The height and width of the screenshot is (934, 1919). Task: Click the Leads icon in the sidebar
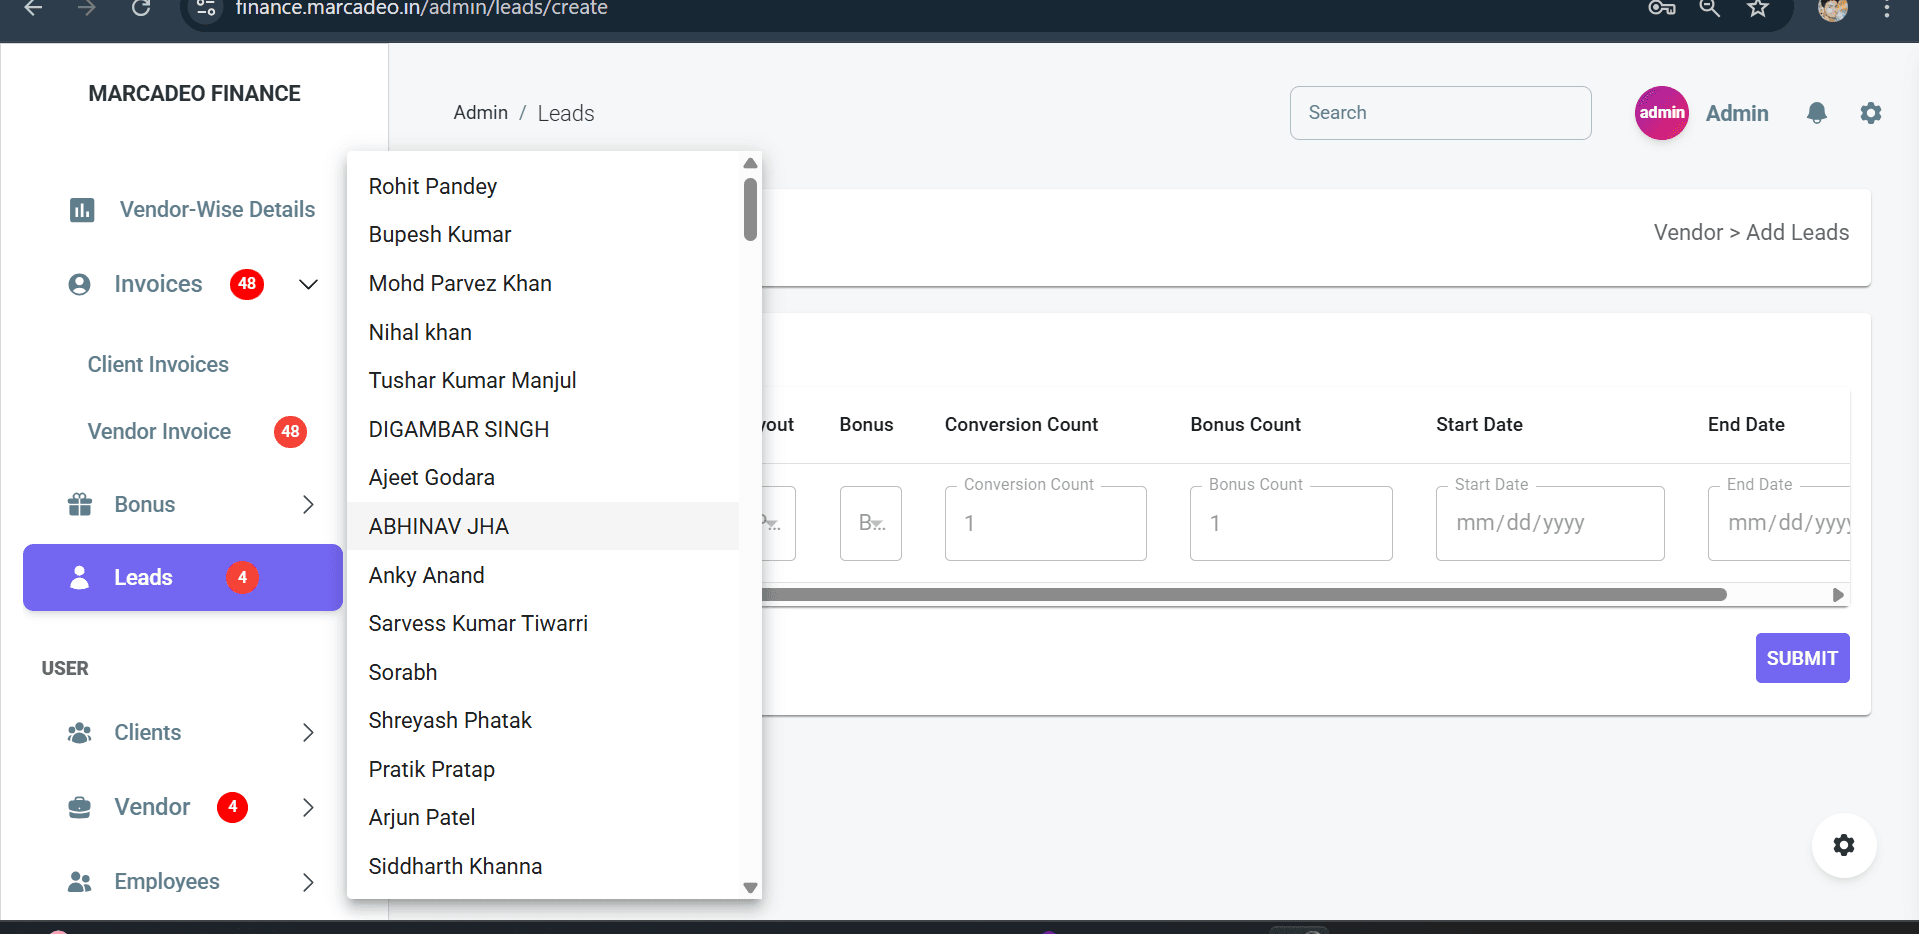click(78, 577)
